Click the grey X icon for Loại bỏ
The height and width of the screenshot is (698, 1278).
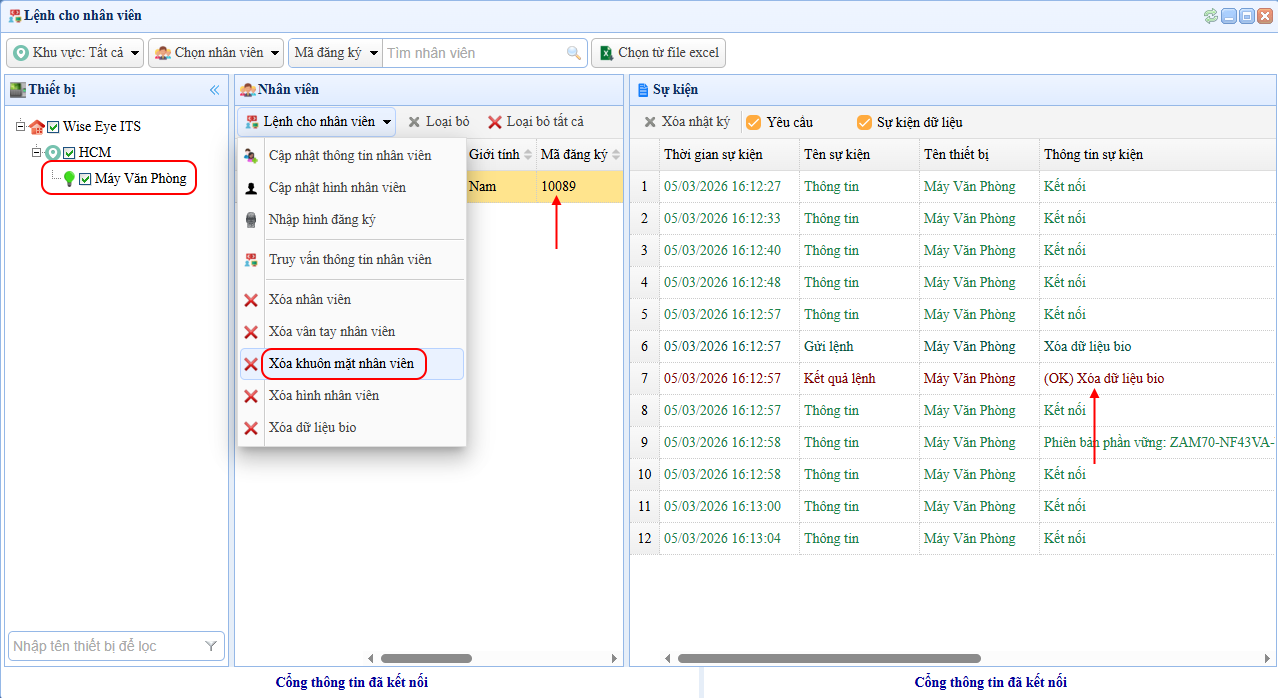tap(414, 122)
